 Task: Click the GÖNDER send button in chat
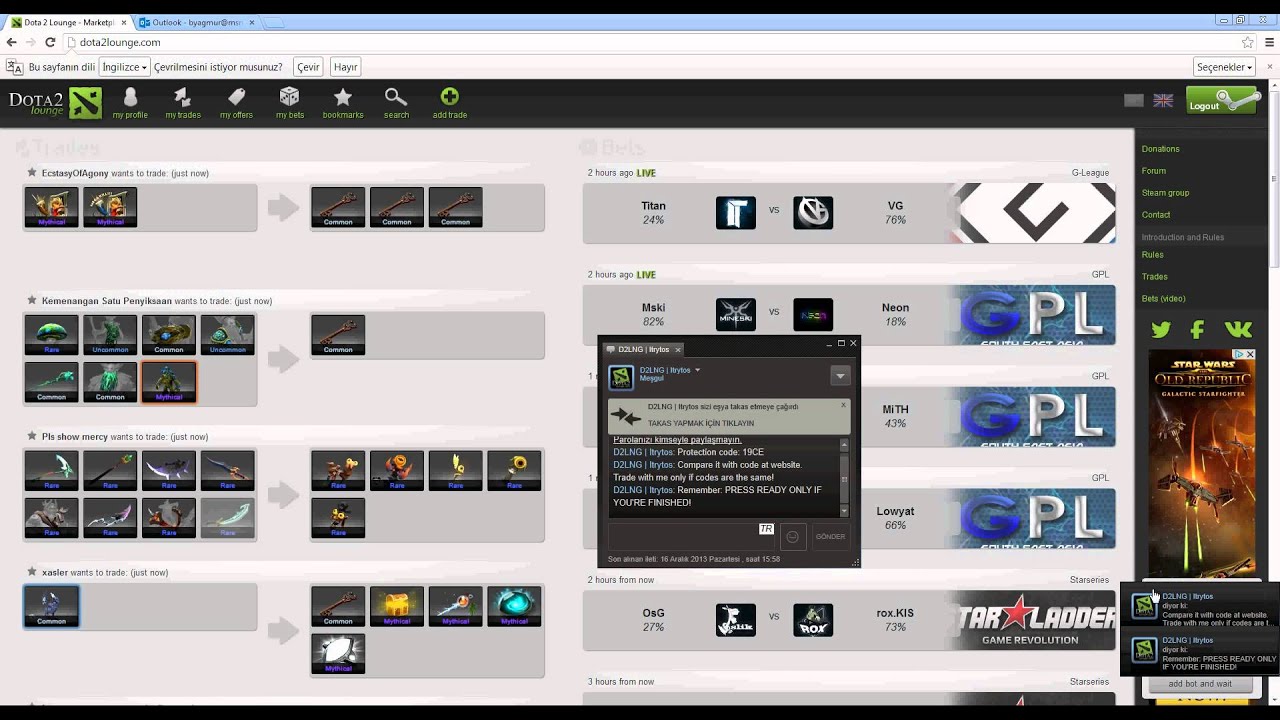coord(830,537)
